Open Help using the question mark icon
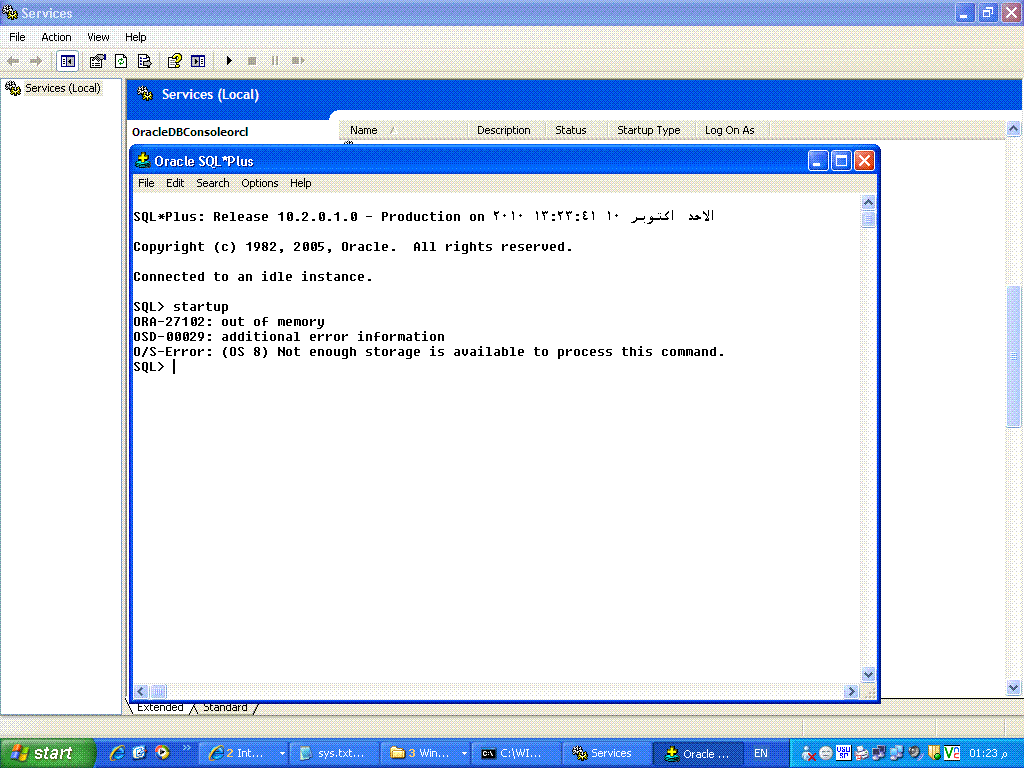Viewport: 1024px width, 768px height. [x=174, y=61]
